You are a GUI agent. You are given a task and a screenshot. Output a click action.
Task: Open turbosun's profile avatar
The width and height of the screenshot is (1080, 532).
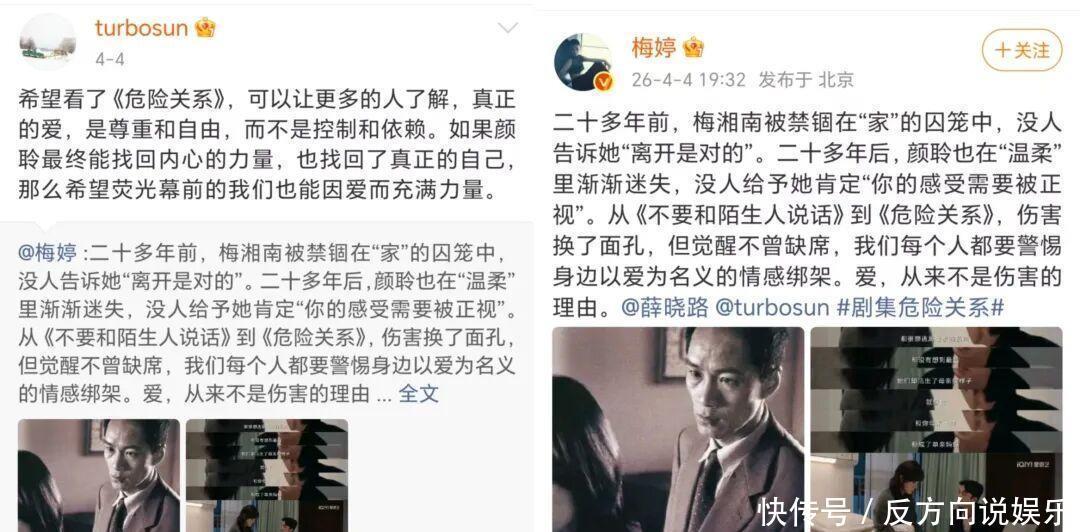point(48,41)
